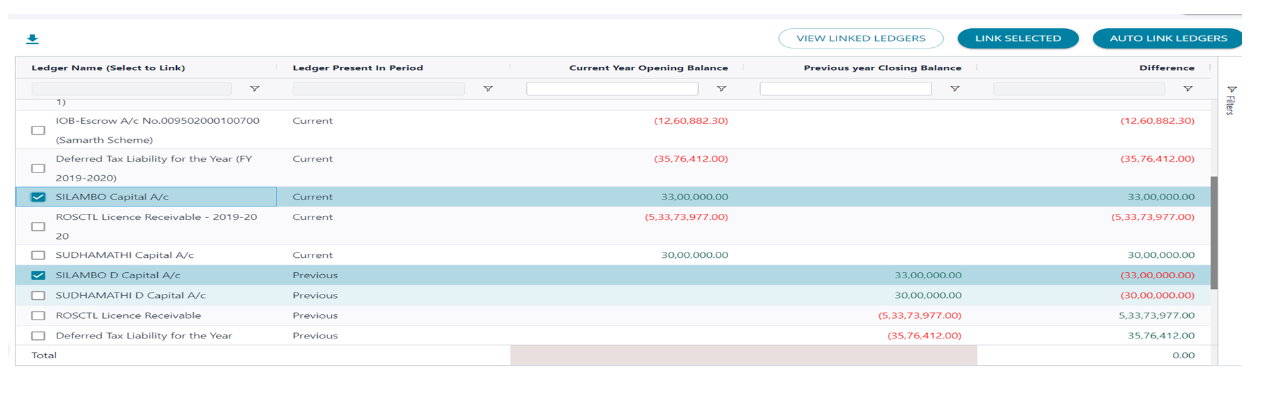Tick checkbox for SUDHAMATHI D Capital A/c
Viewport: 1265px width, 406px height.
pyautogui.click(x=38, y=295)
